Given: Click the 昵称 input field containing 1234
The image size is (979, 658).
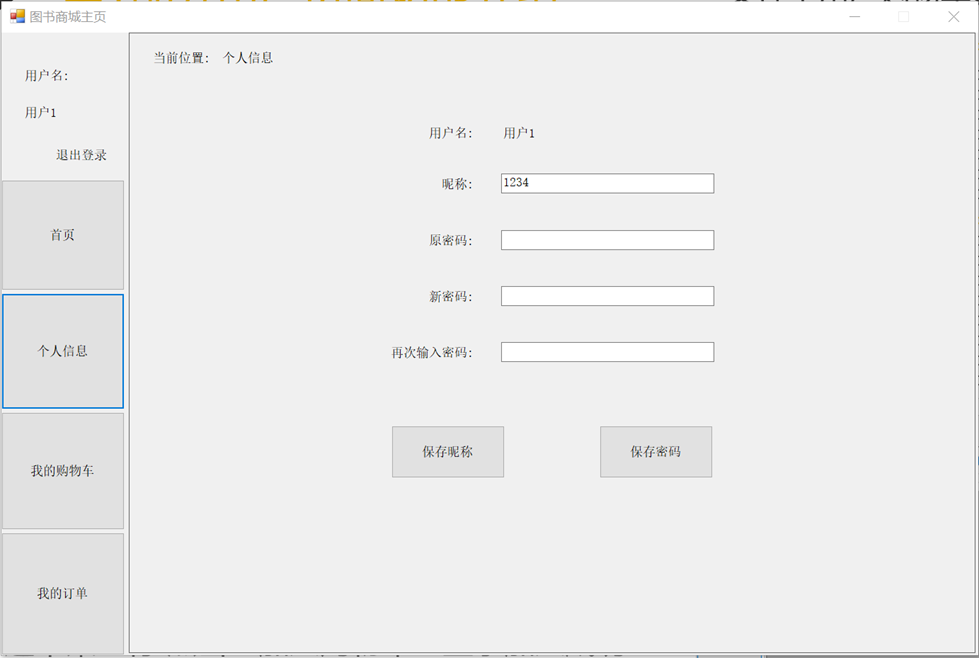Looking at the screenshot, I should pos(607,184).
